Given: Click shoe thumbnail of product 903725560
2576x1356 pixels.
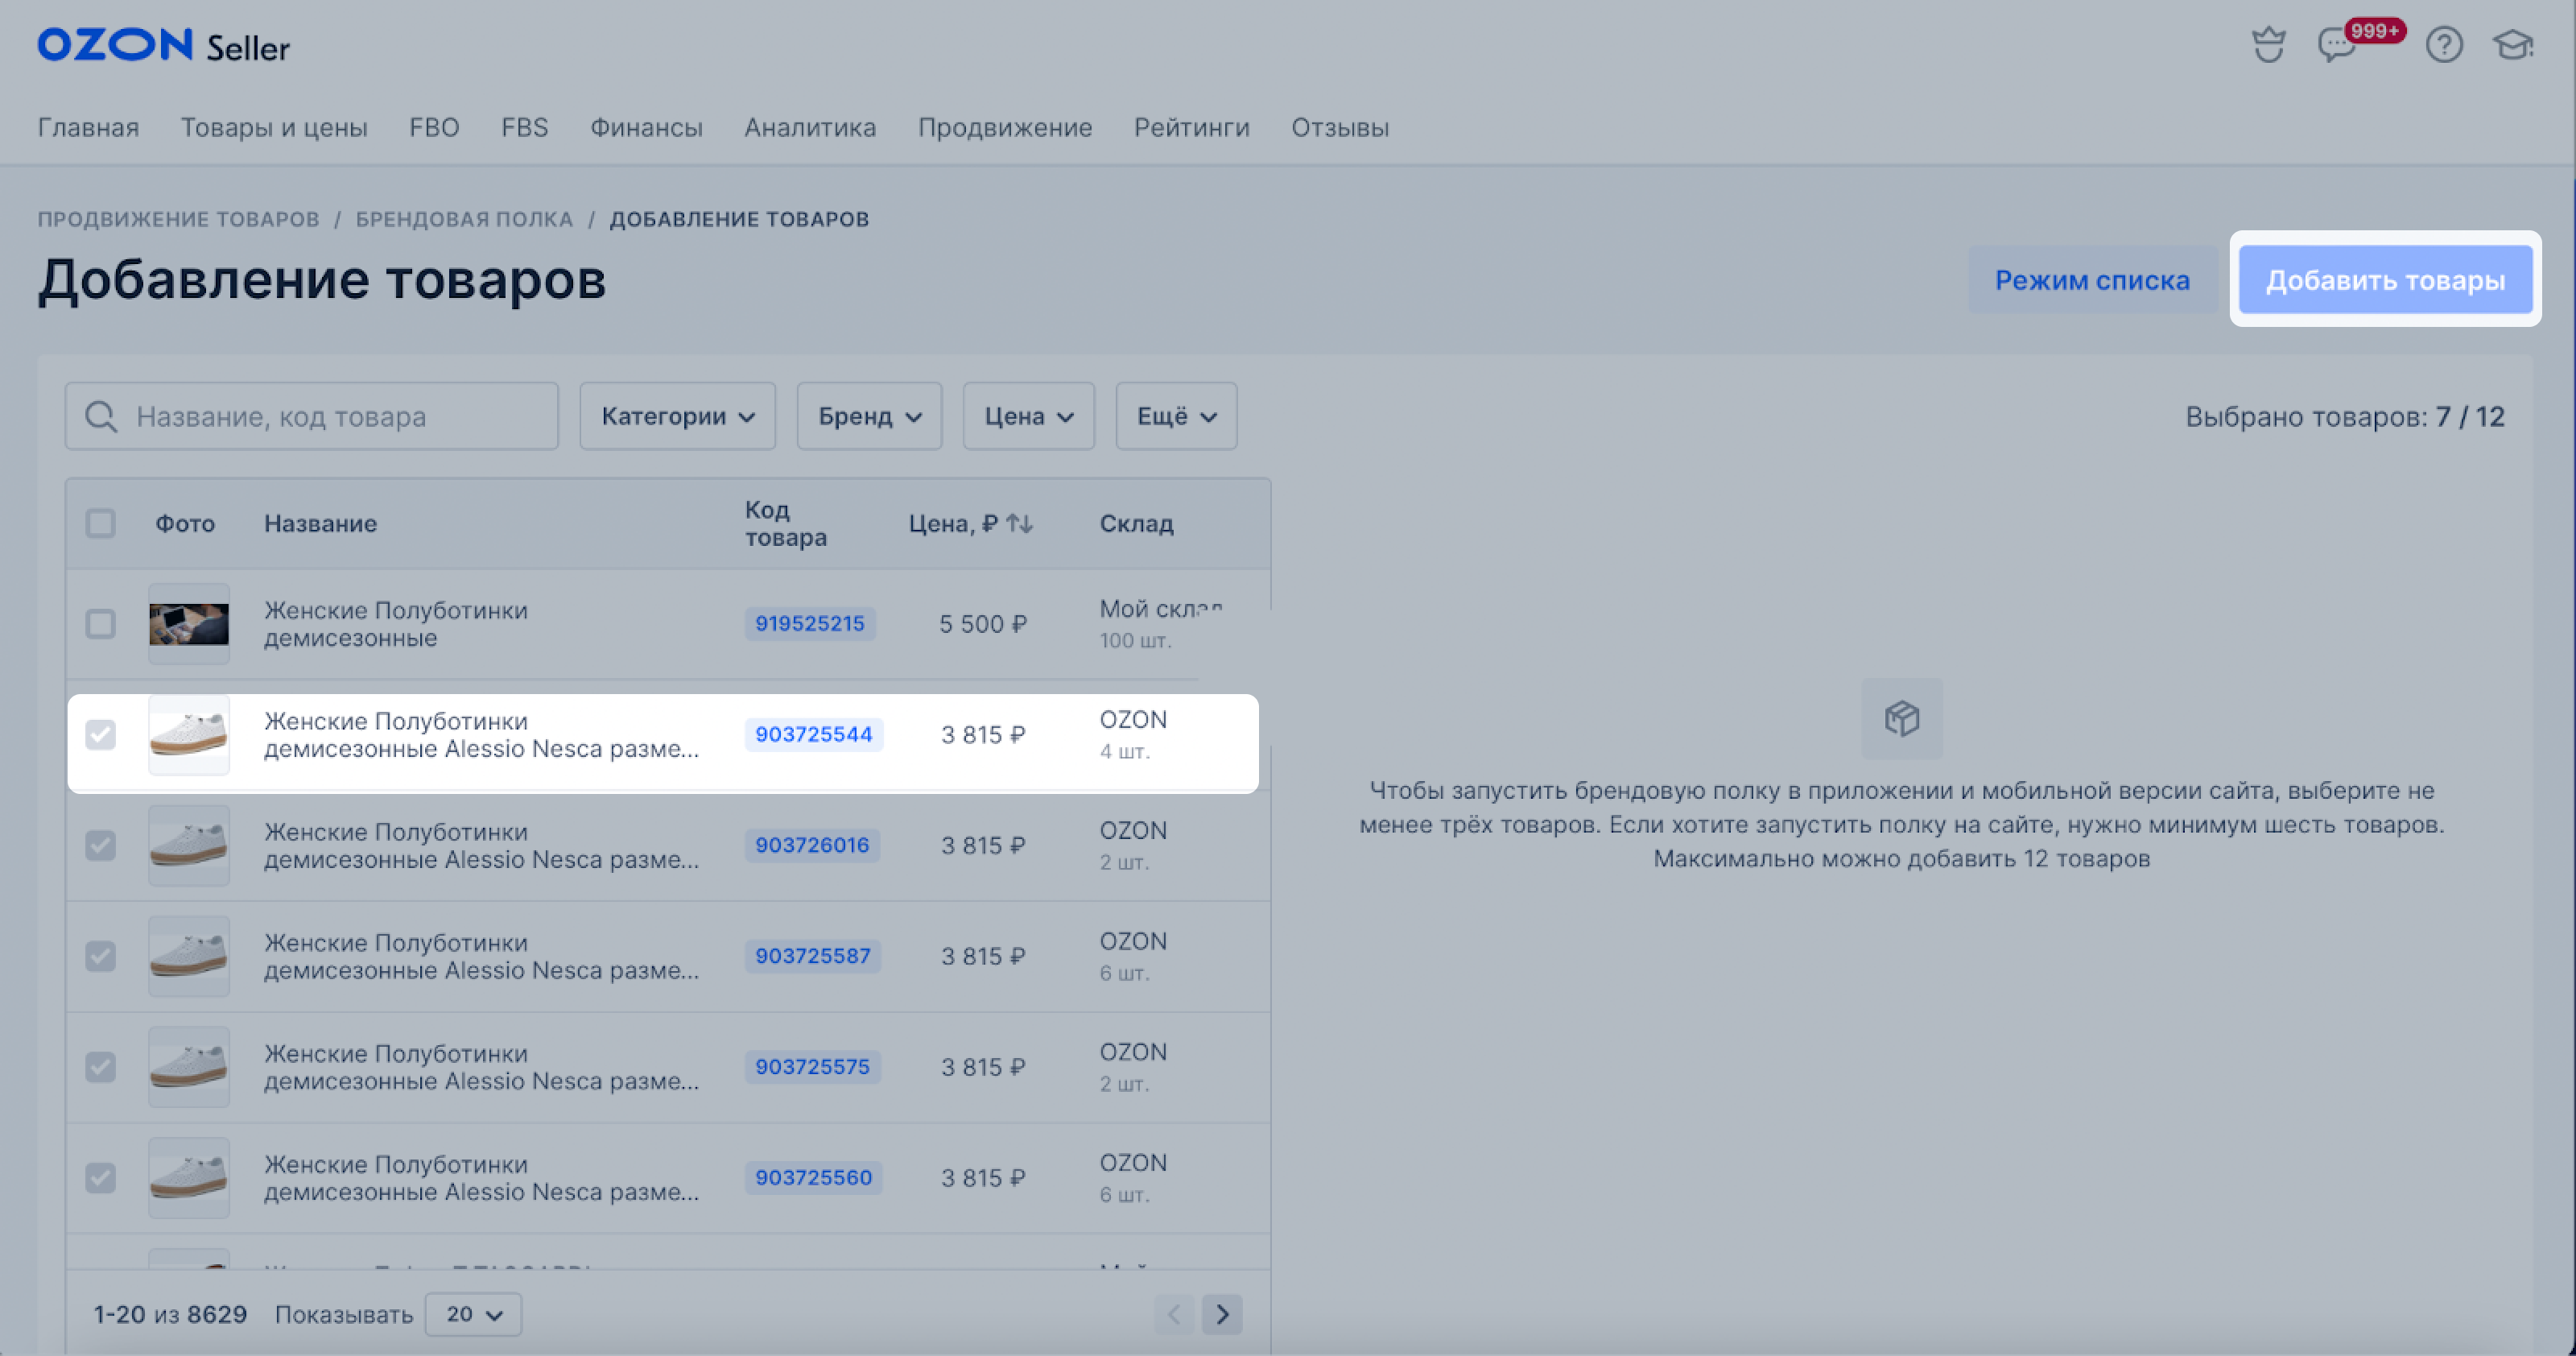Looking at the screenshot, I should [x=189, y=1178].
